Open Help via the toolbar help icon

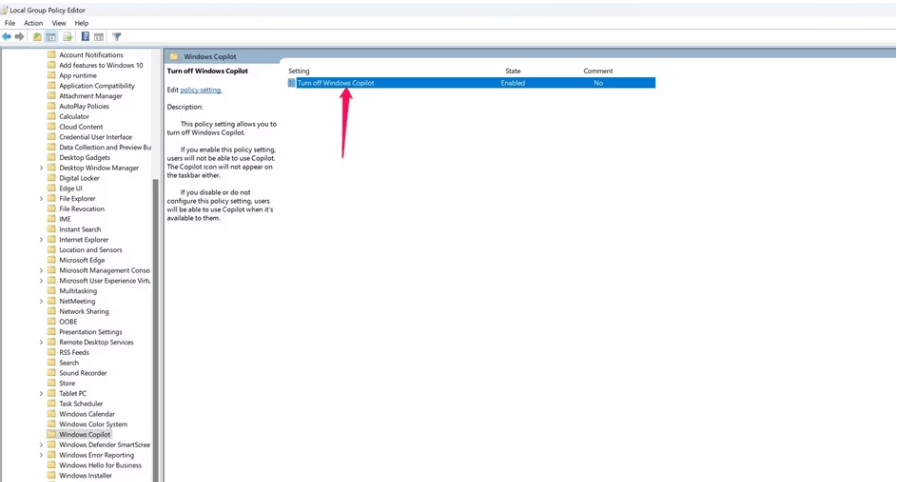[85, 37]
